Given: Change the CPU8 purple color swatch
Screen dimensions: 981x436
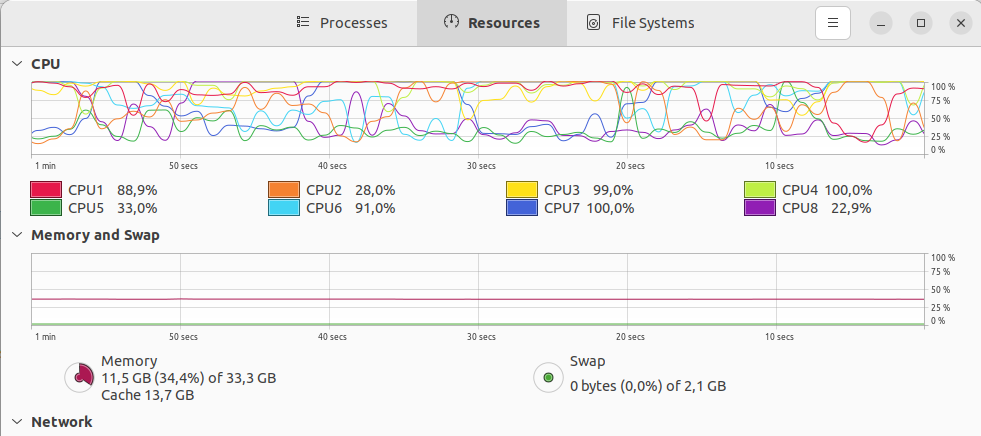Looking at the screenshot, I should click(760, 208).
